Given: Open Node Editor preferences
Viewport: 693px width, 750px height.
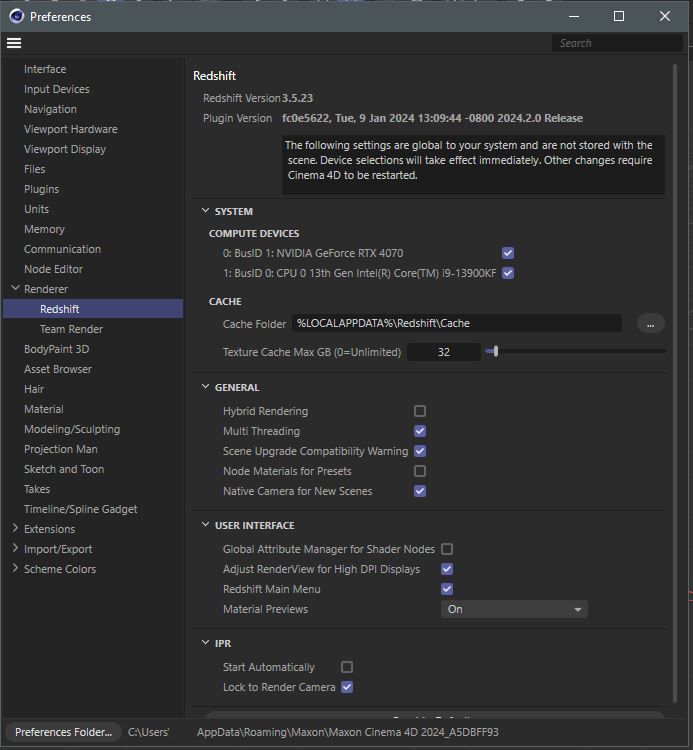Looking at the screenshot, I should click(x=53, y=269).
